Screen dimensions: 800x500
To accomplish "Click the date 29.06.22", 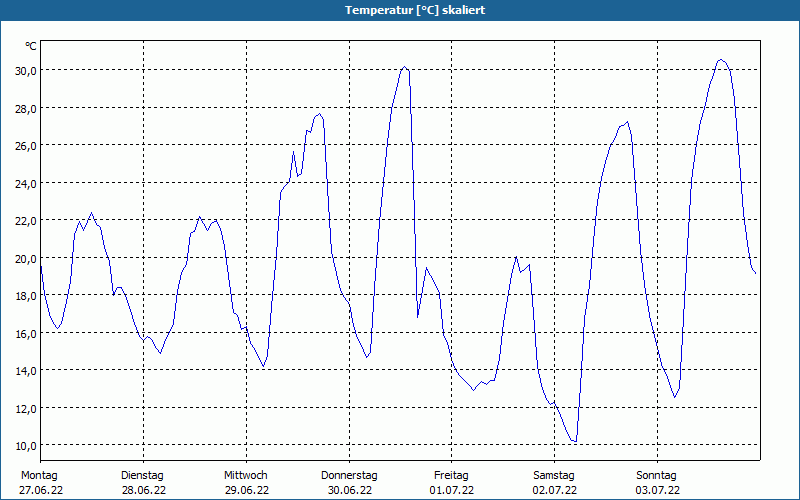I will pyautogui.click(x=247, y=490).
